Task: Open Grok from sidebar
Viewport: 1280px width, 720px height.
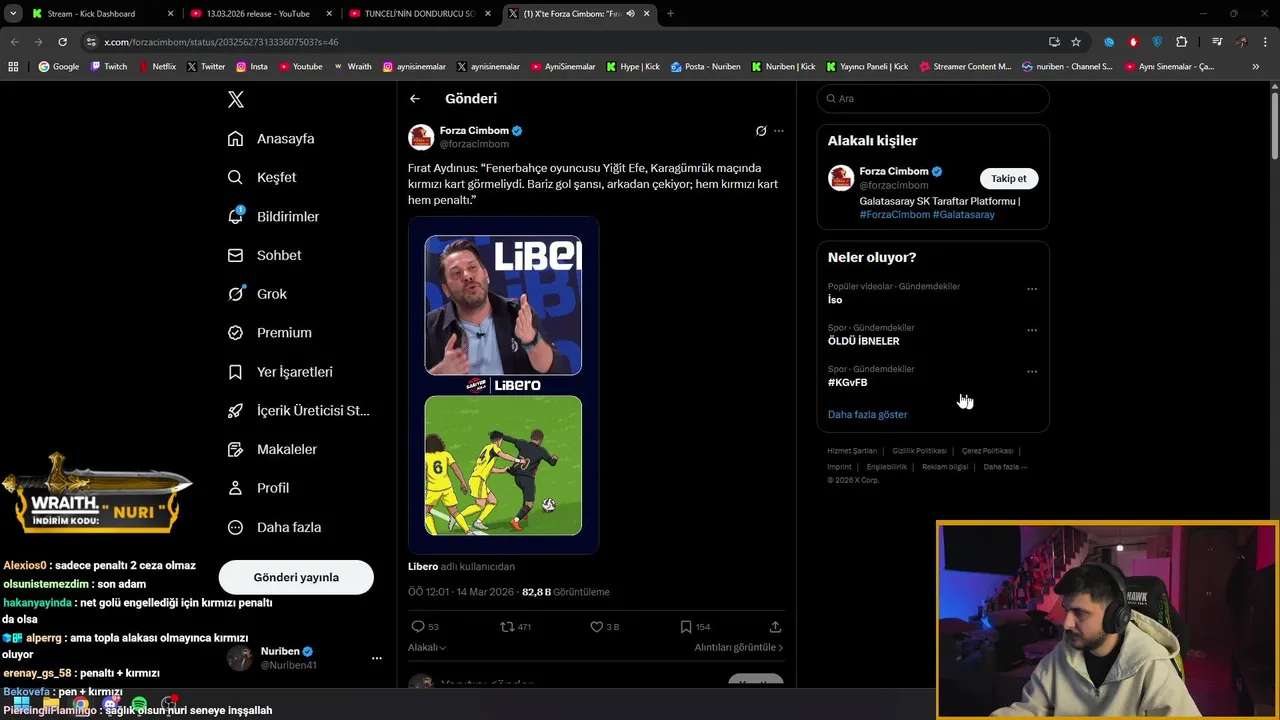Action: (x=257, y=294)
